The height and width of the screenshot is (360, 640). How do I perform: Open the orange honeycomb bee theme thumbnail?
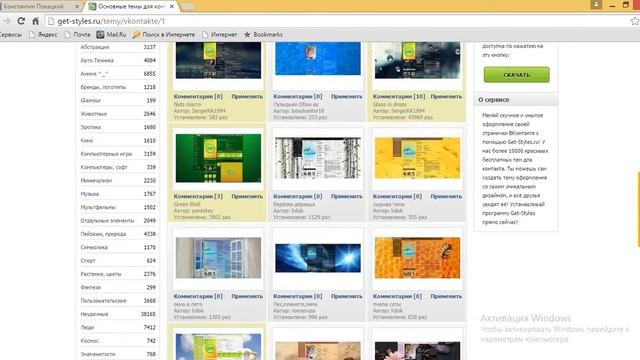pyautogui.click(x=417, y=258)
